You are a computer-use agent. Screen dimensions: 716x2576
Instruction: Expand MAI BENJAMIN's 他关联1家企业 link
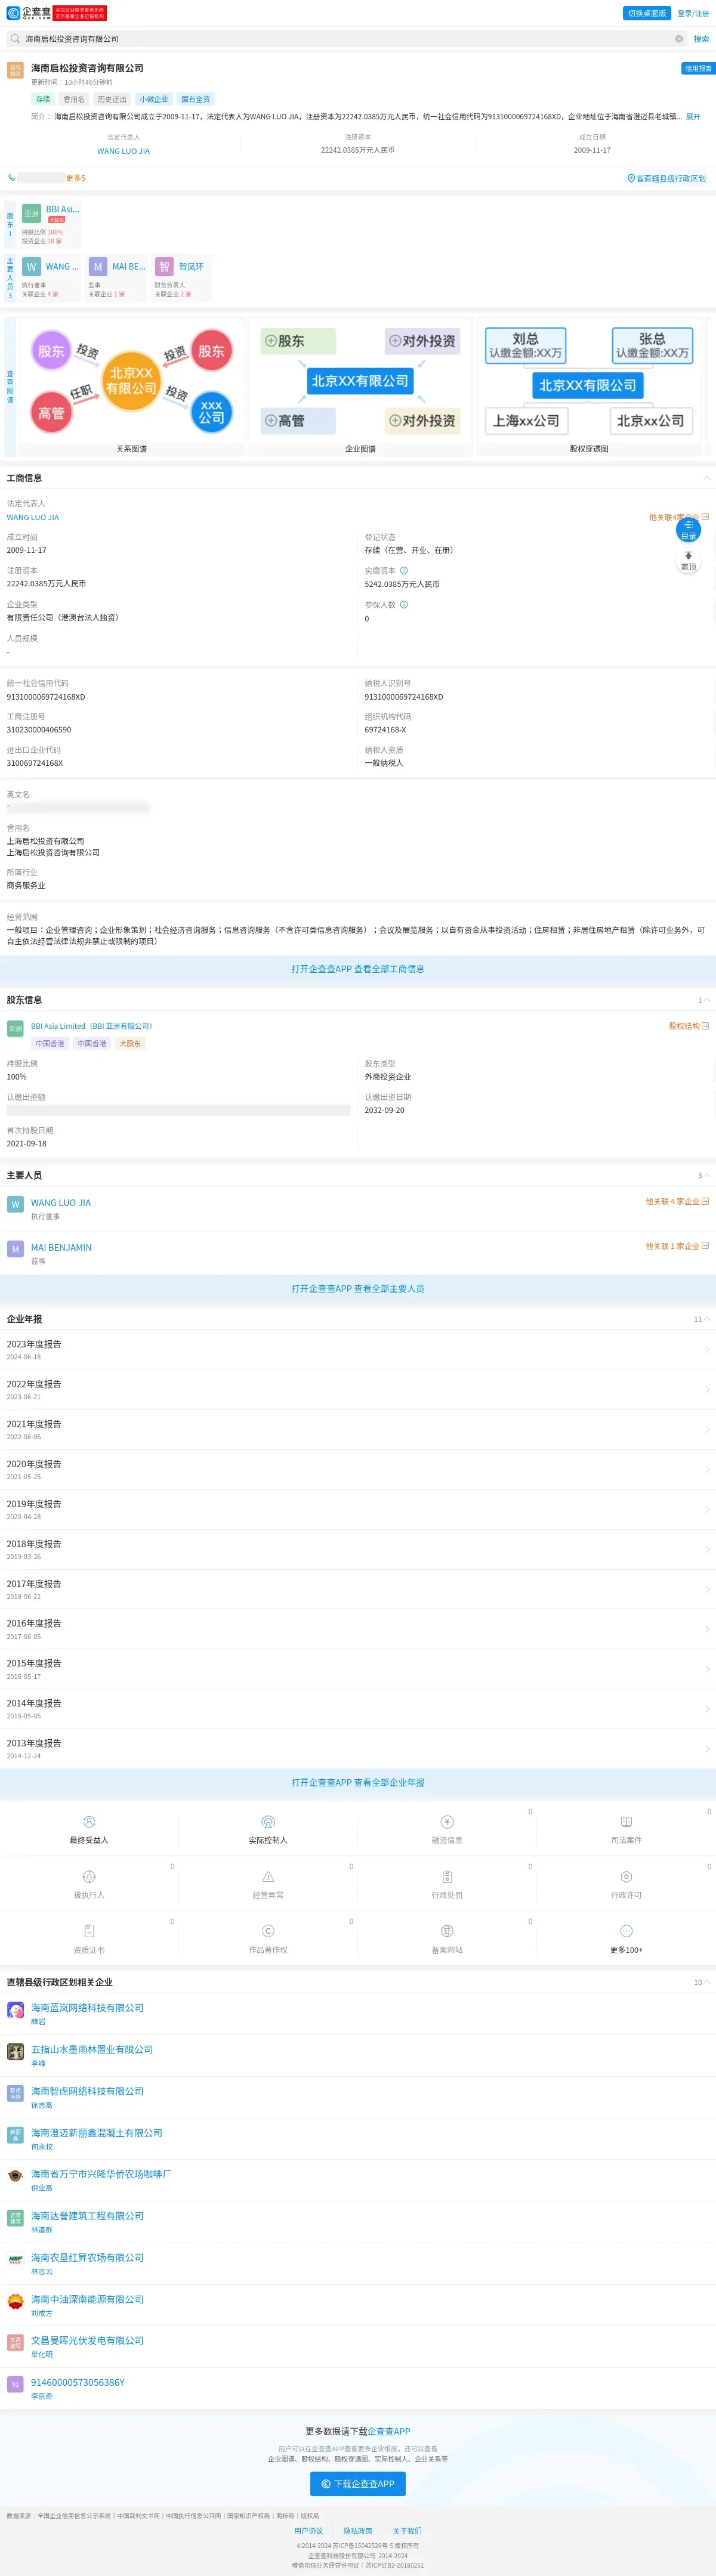677,1246
